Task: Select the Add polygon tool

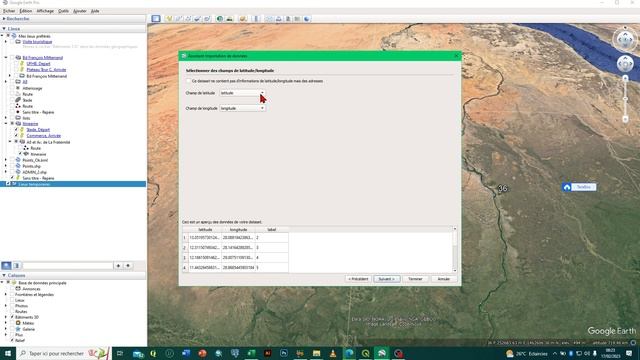Action: click(x=179, y=19)
